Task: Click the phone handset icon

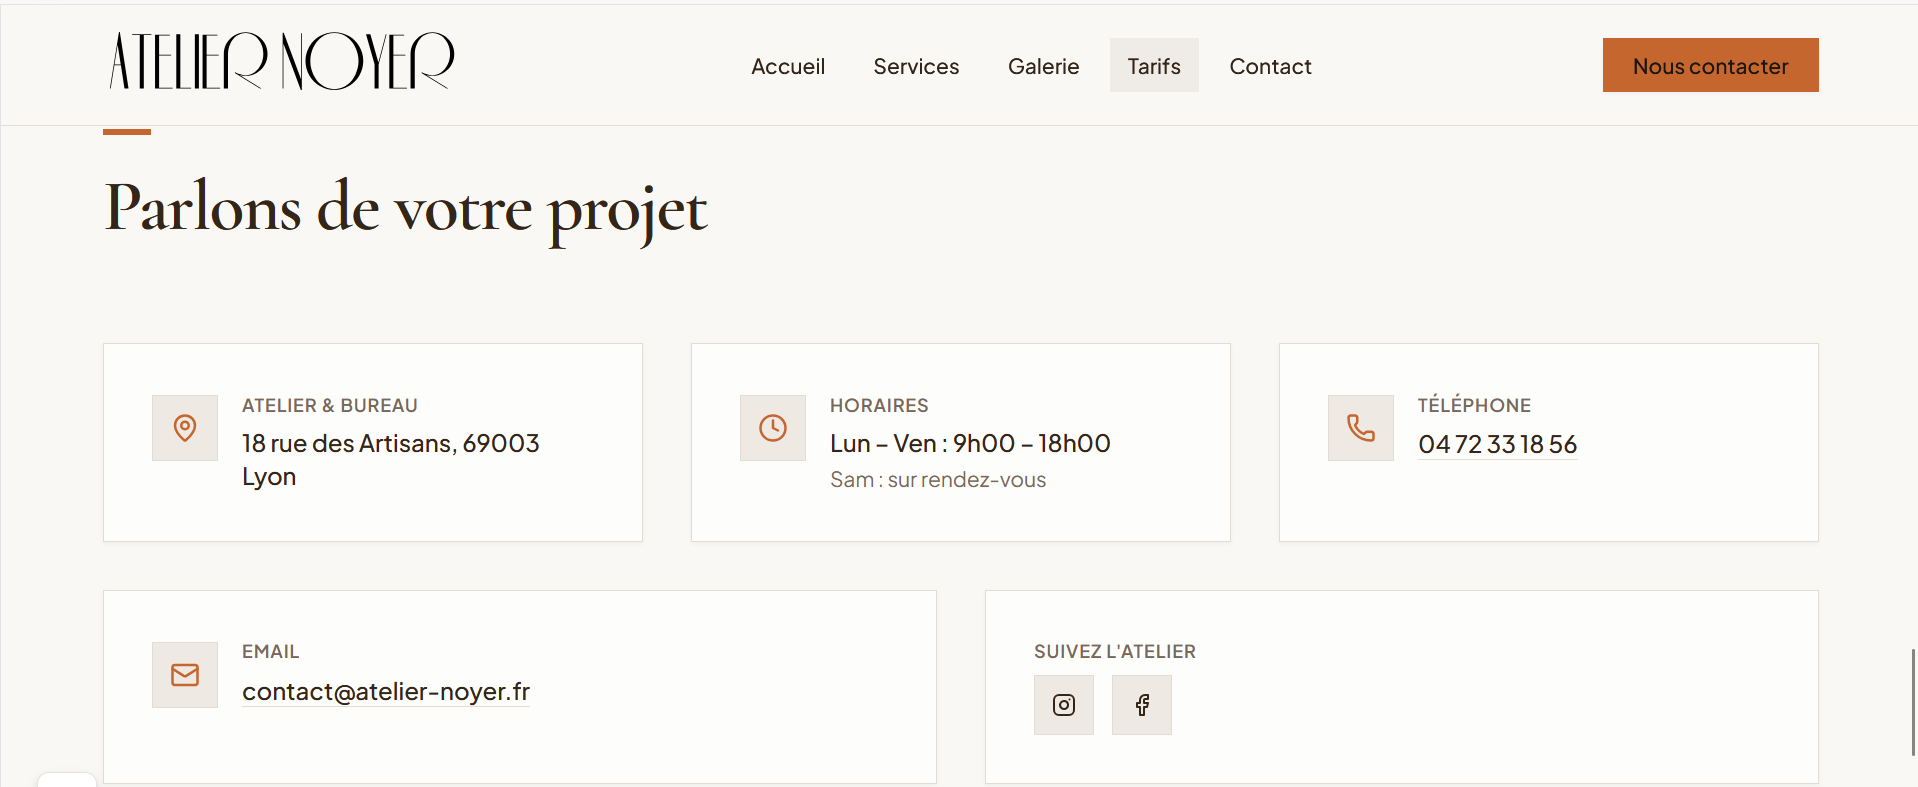Action: (1361, 428)
